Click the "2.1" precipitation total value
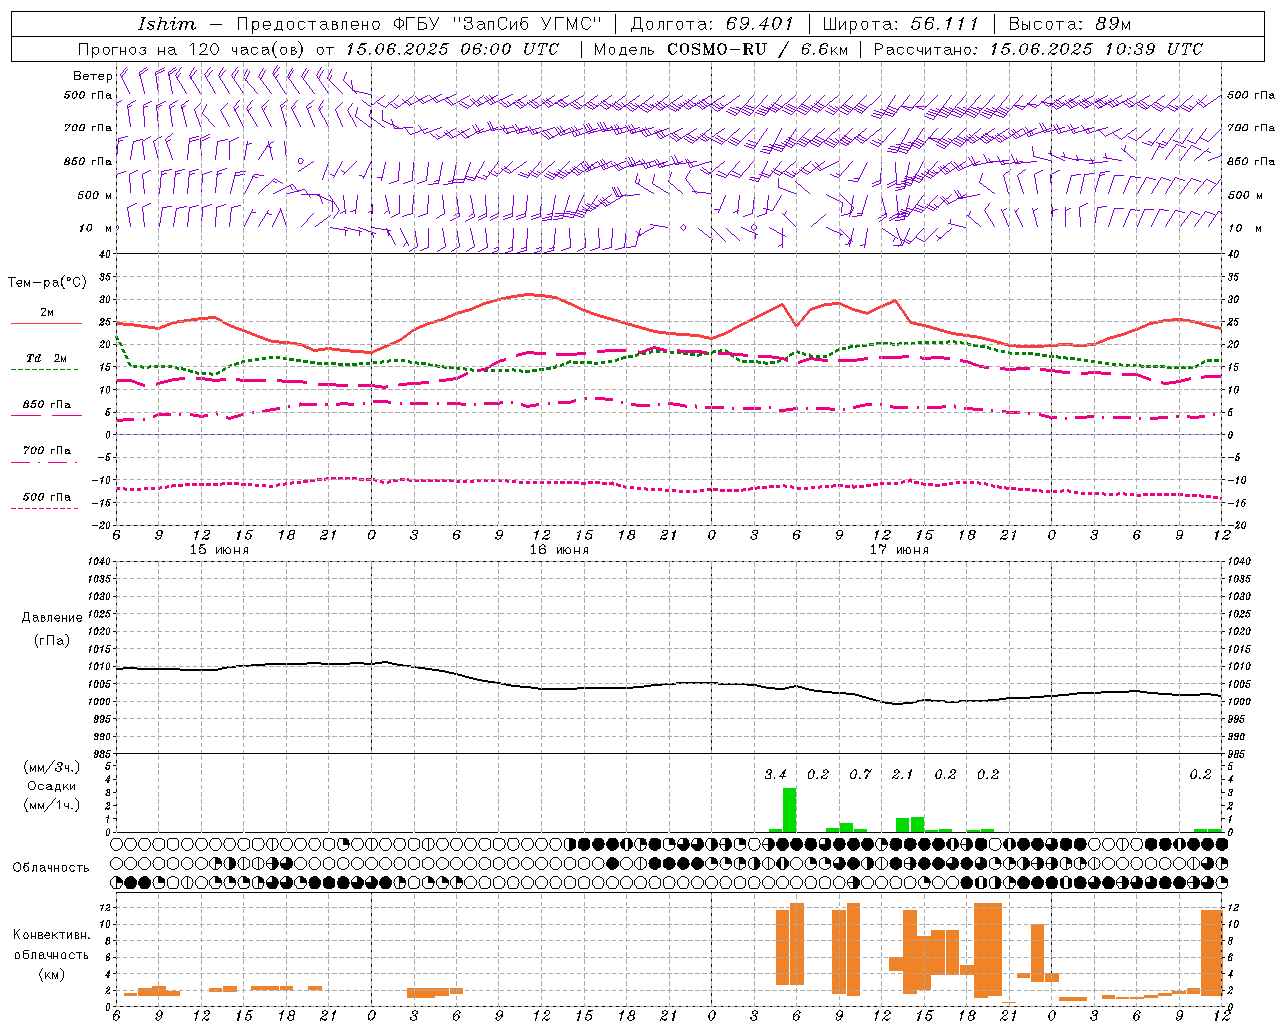The image size is (1280, 1024). click(903, 774)
